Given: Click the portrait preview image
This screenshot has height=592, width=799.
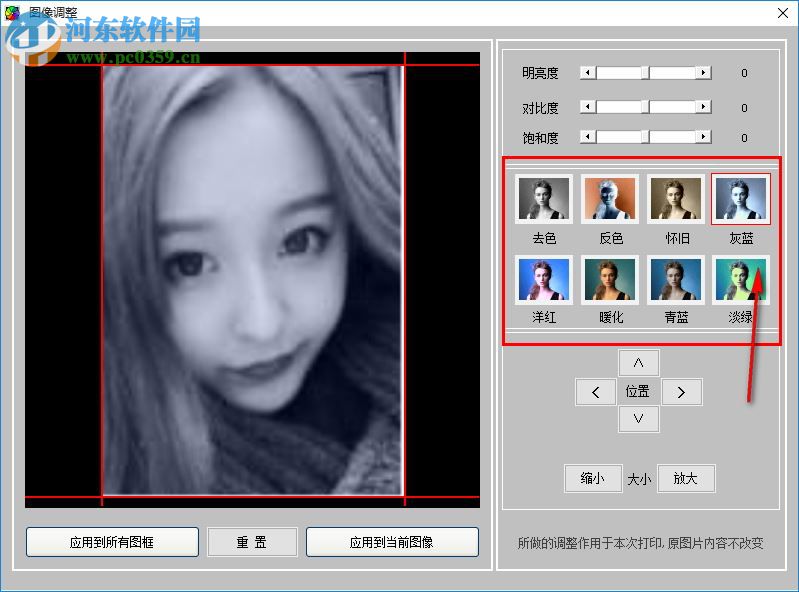Looking at the screenshot, I should pos(253,281).
